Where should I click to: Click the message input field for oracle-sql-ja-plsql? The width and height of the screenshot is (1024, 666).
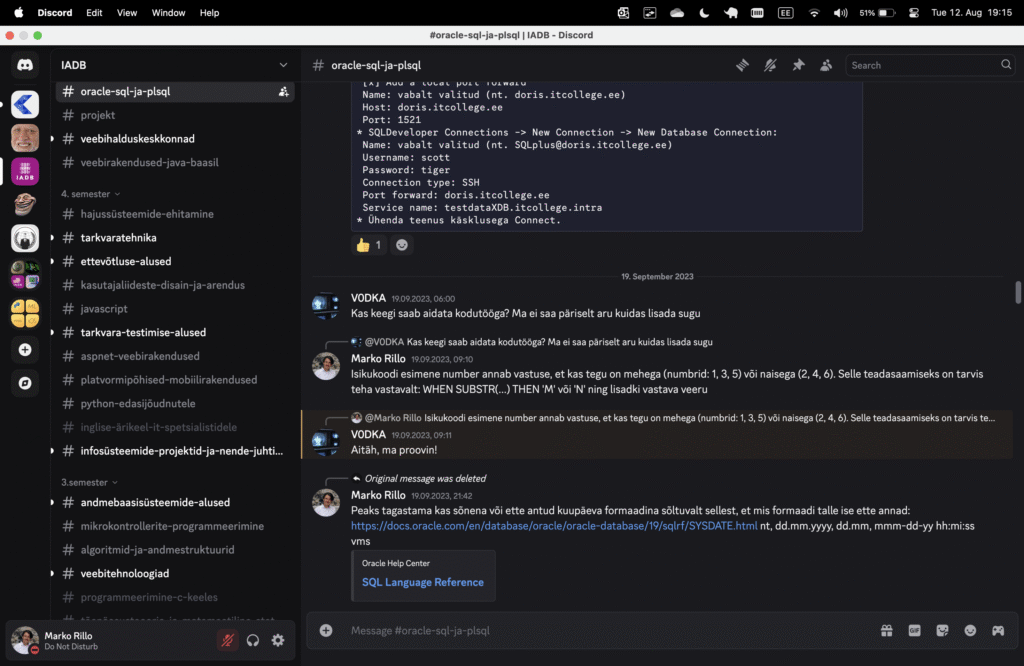500,630
